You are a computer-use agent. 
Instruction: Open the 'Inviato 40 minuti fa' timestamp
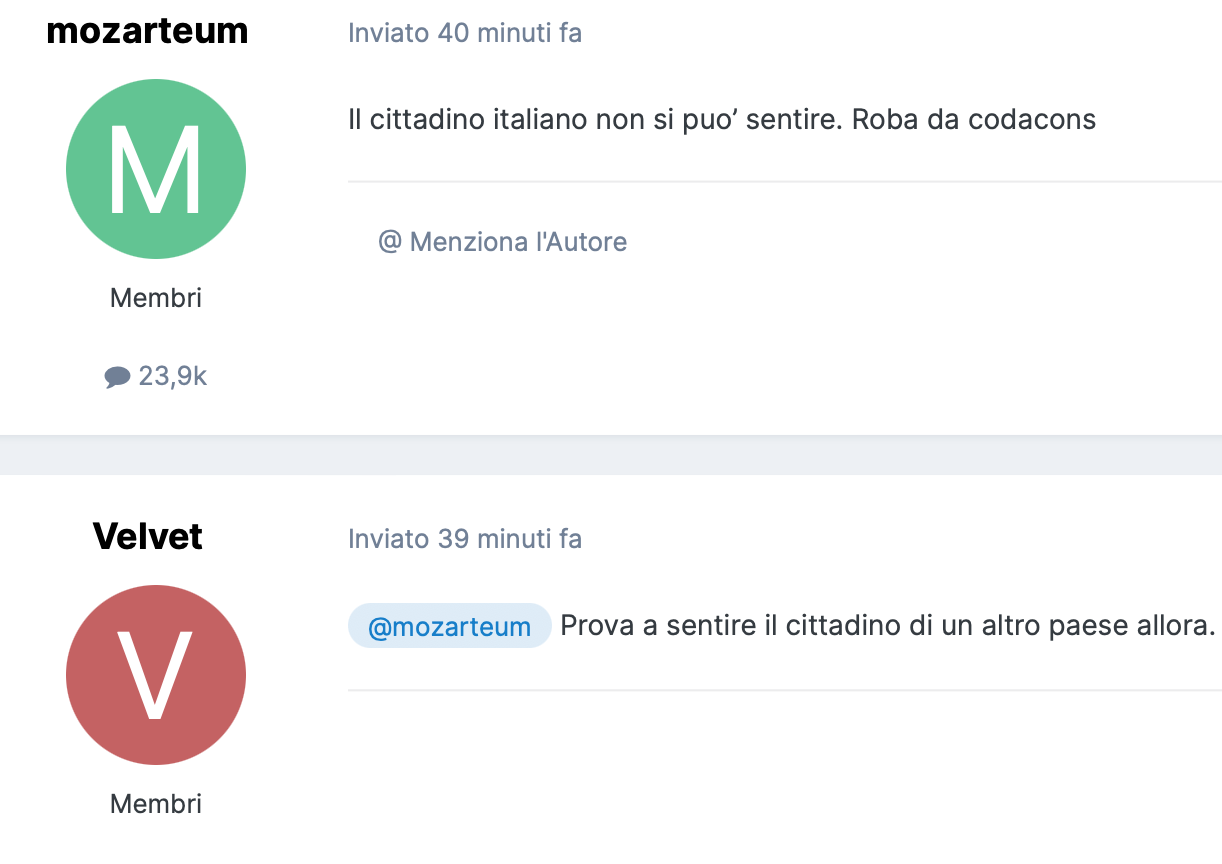[x=465, y=33]
